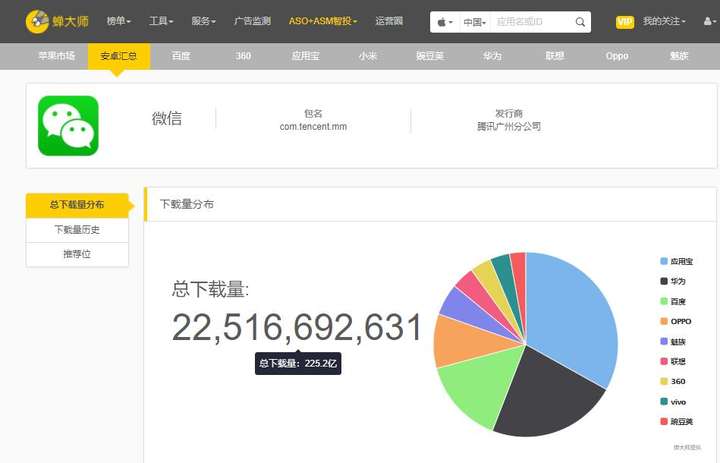Viewport: 720px width, 463px height.
Task: Click the VIP badge icon
Action: click(624, 22)
